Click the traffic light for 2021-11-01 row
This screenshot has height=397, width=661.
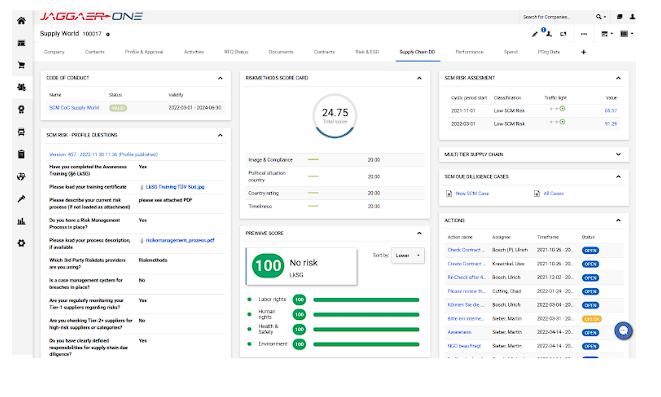click(x=557, y=109)
